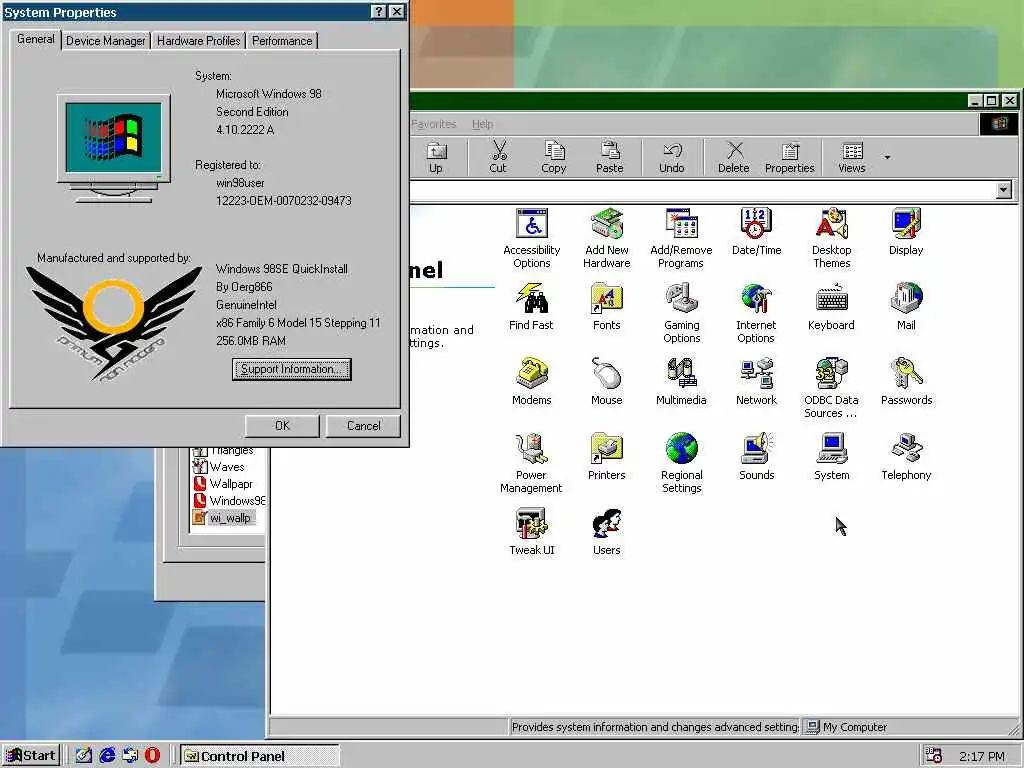
Task: Open the Start menu
Action: point(31,756)
